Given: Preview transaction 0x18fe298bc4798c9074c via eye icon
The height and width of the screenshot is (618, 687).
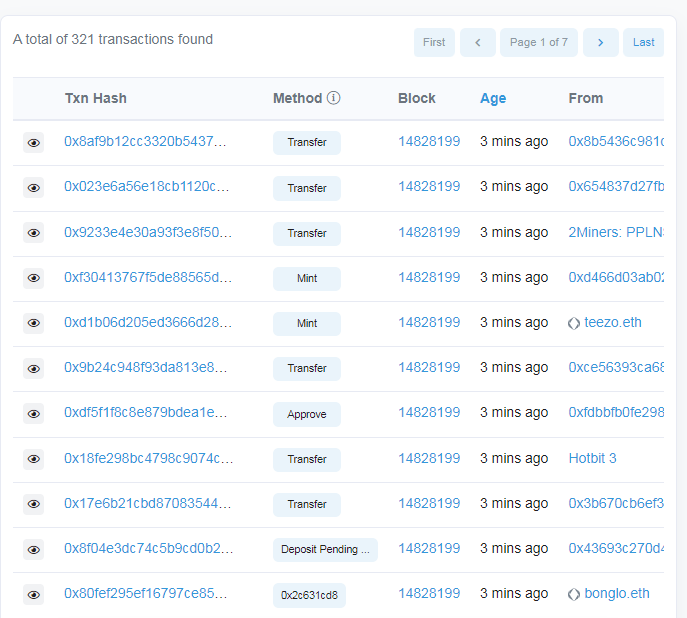Looking at the screenshot, I should point(33,459).
